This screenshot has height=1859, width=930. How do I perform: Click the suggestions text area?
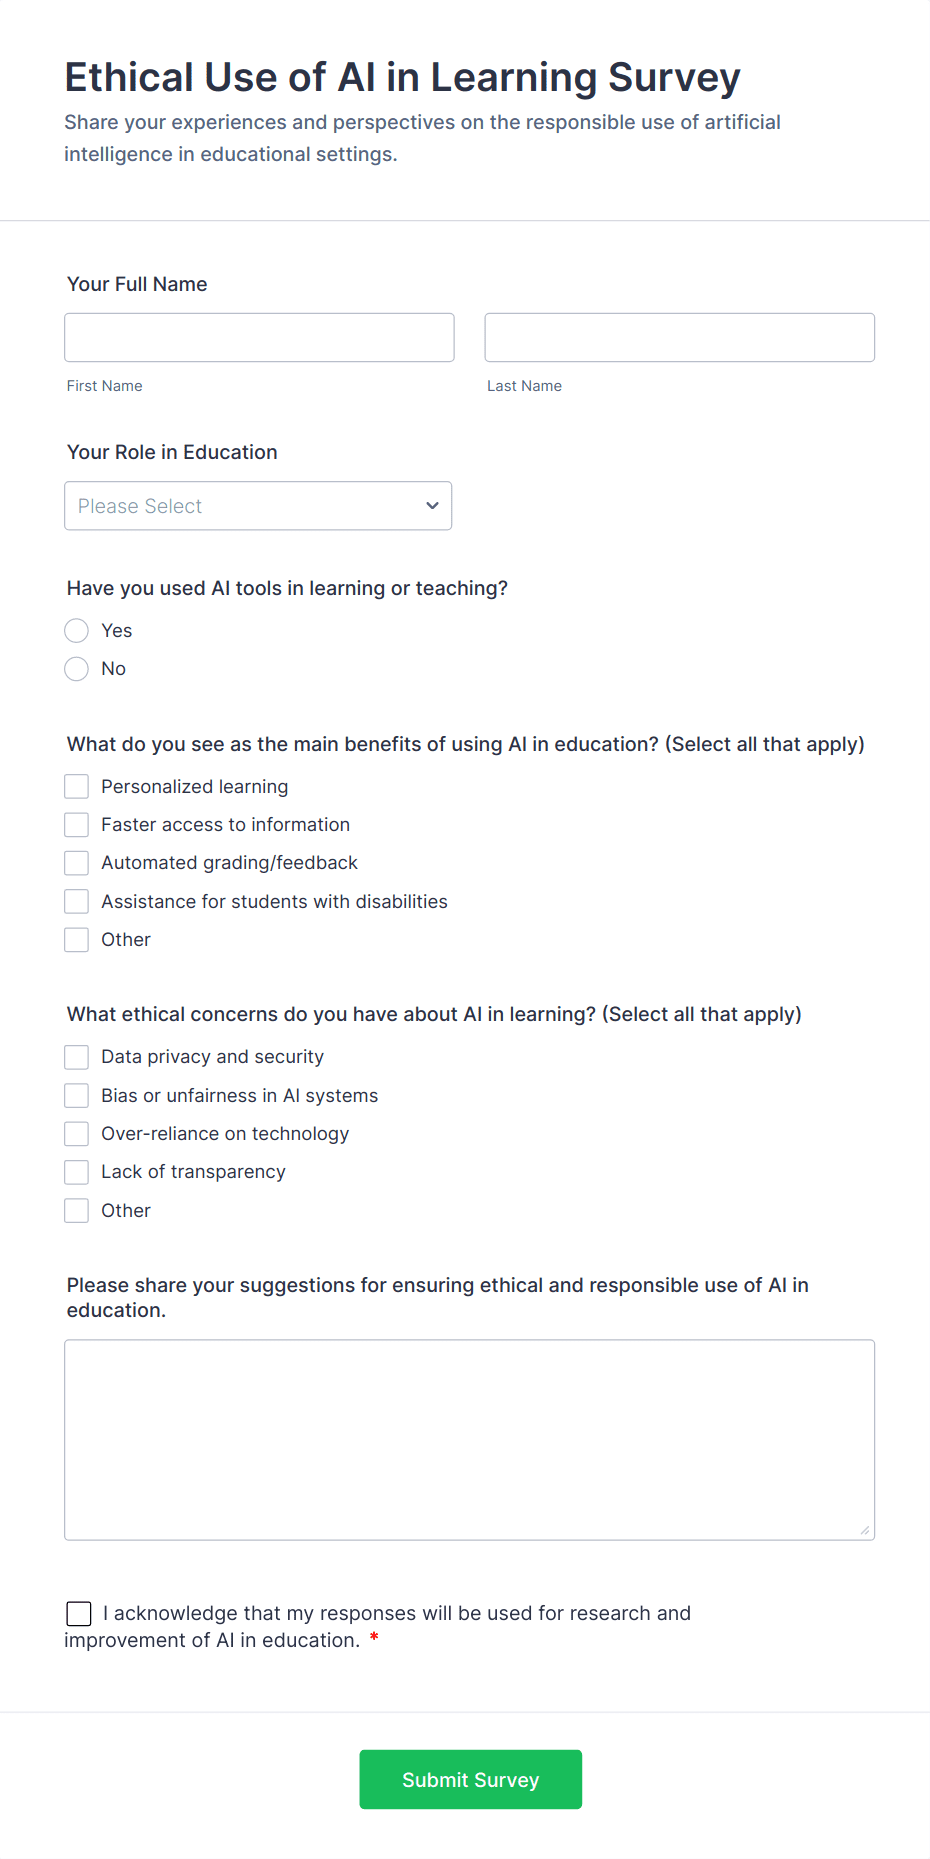(x=469, y=1439)
